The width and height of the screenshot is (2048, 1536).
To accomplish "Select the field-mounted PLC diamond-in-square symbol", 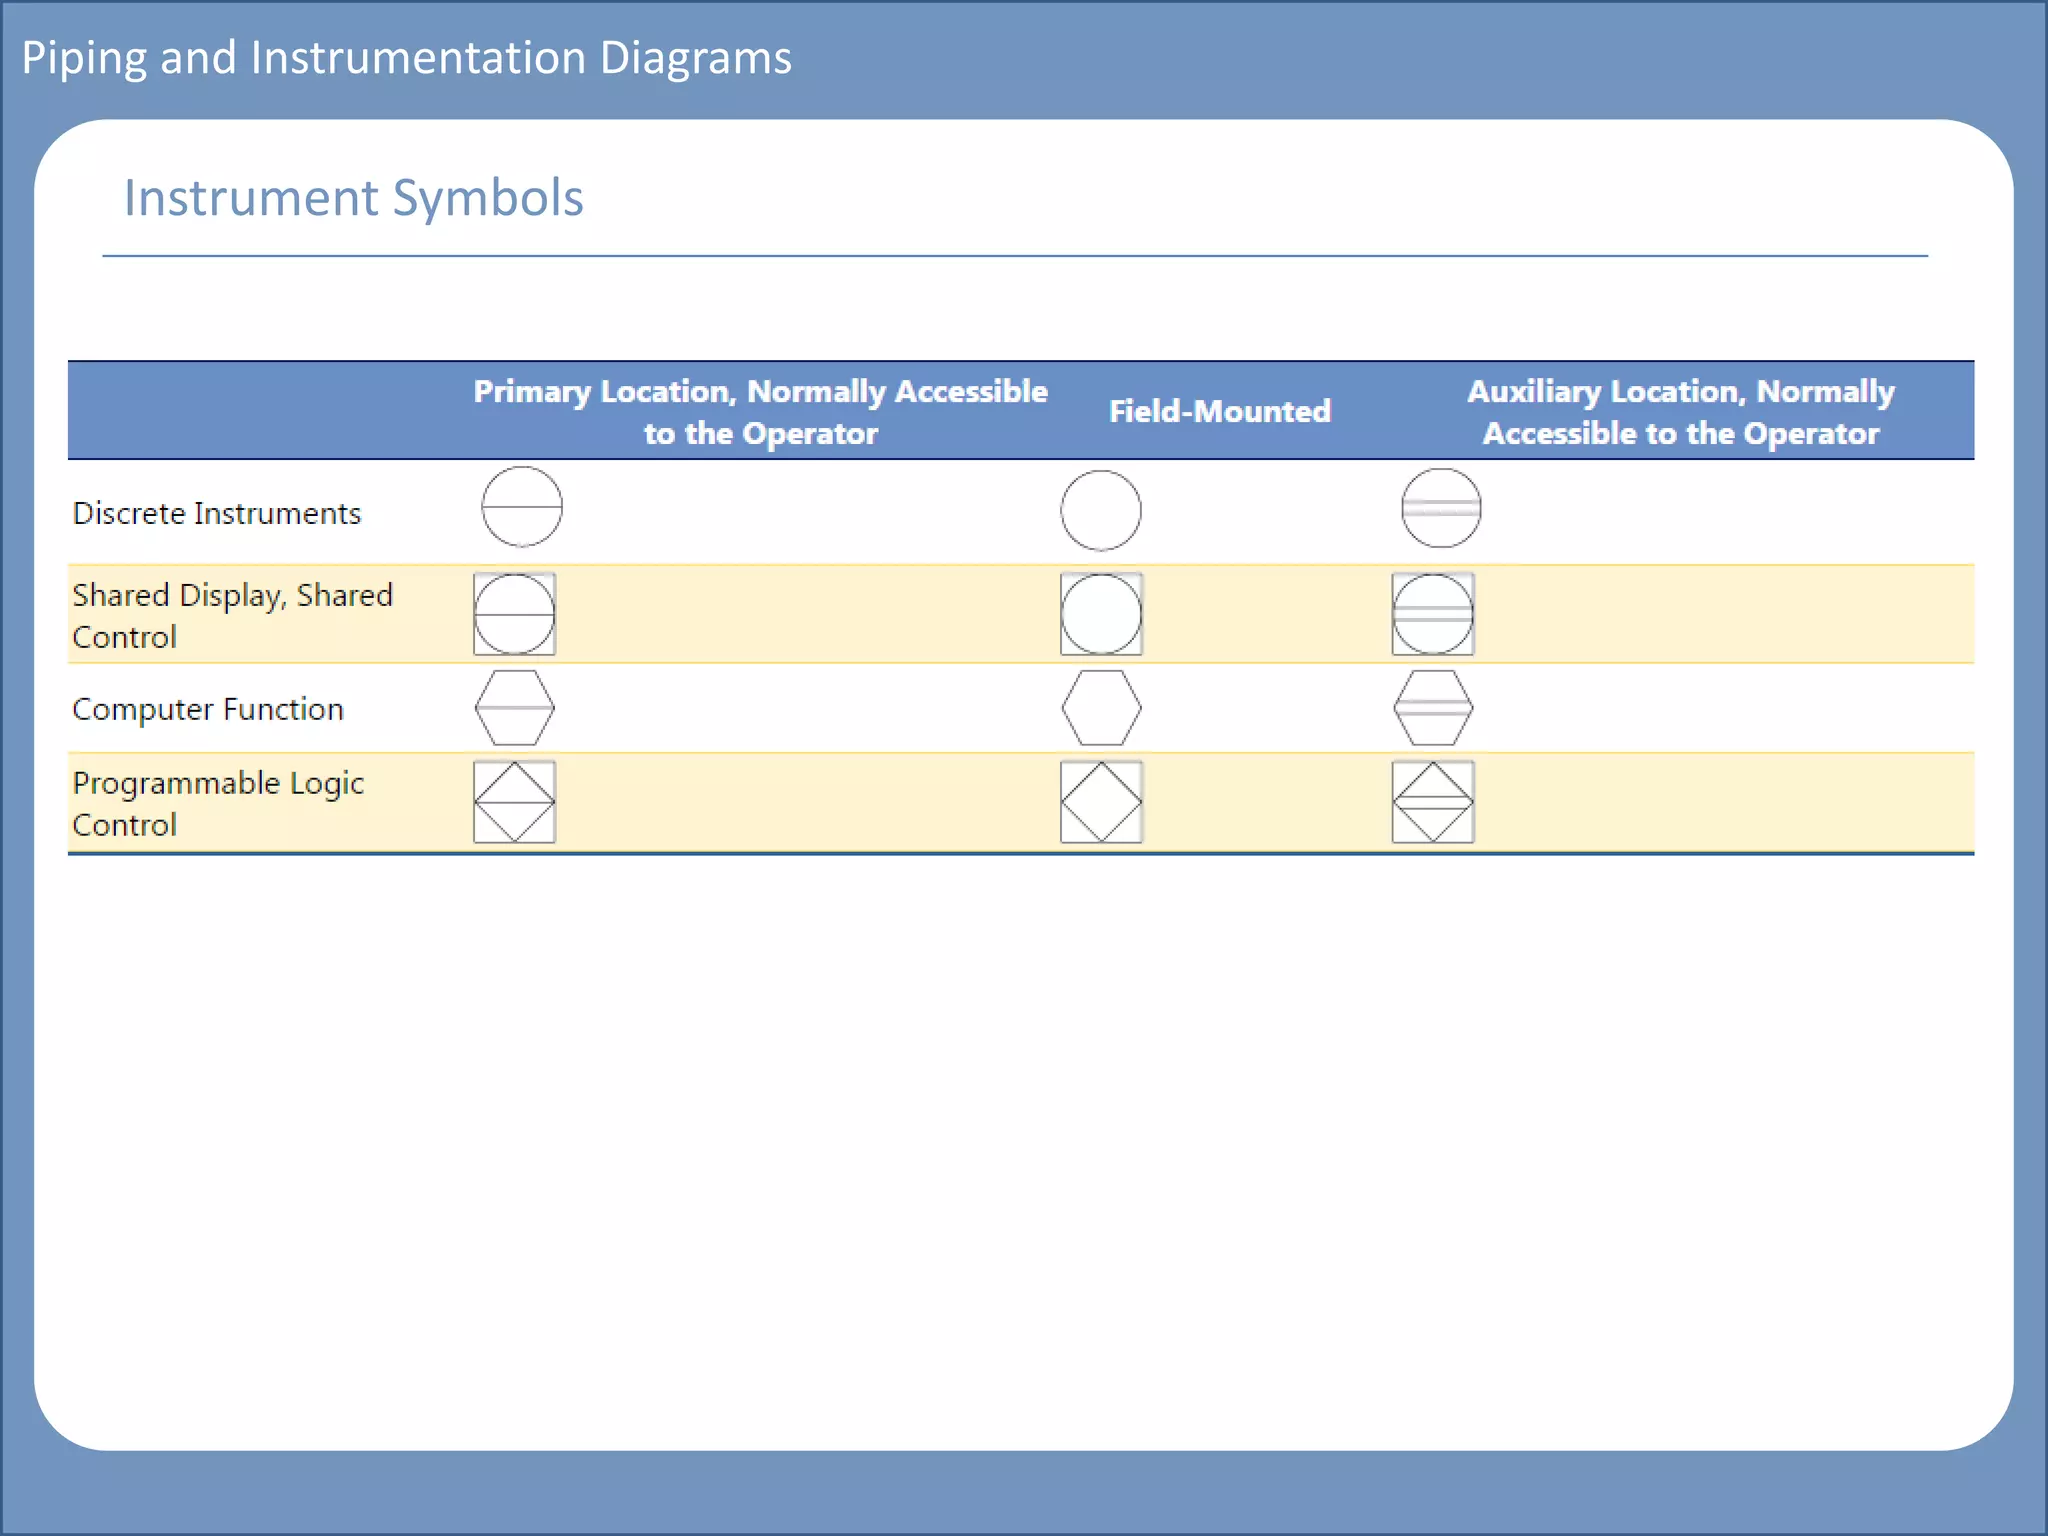I will click(1100, 802).
